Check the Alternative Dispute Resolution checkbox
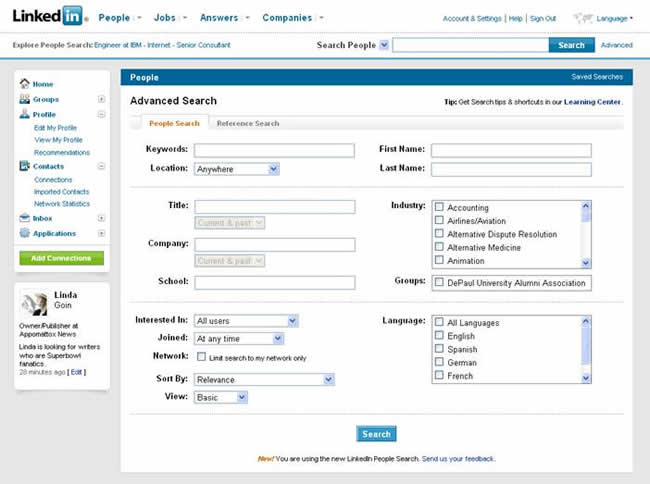 click(x=439, y=233)
